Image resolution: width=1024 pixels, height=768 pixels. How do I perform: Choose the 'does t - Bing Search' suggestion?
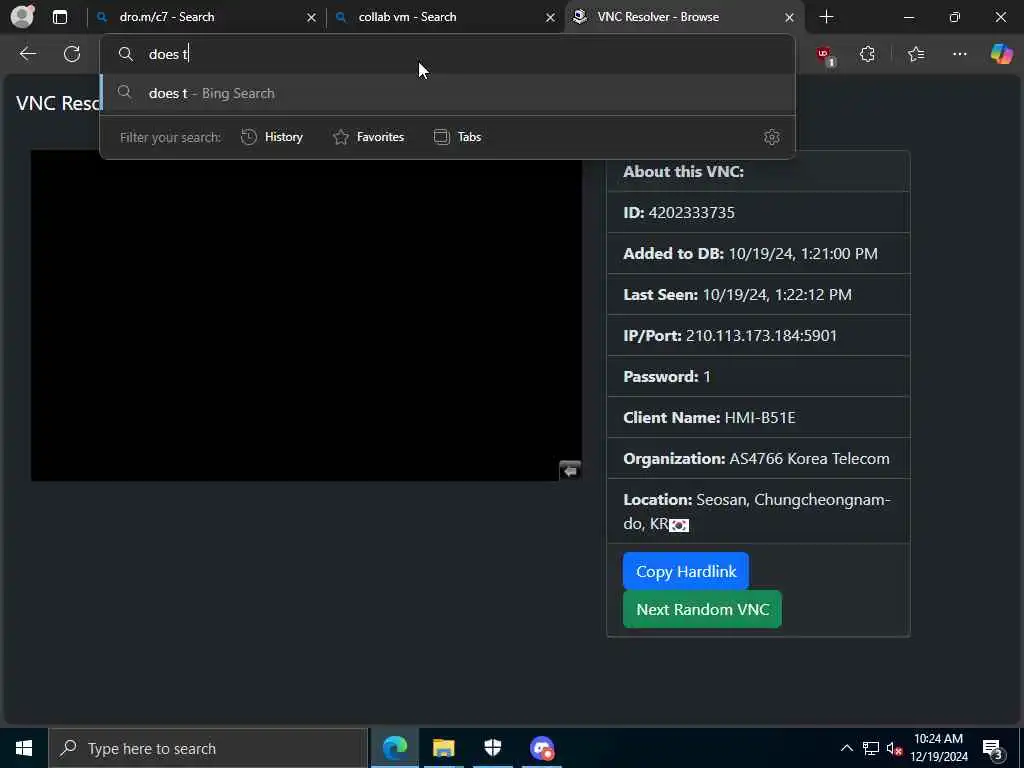coord(447,93)
